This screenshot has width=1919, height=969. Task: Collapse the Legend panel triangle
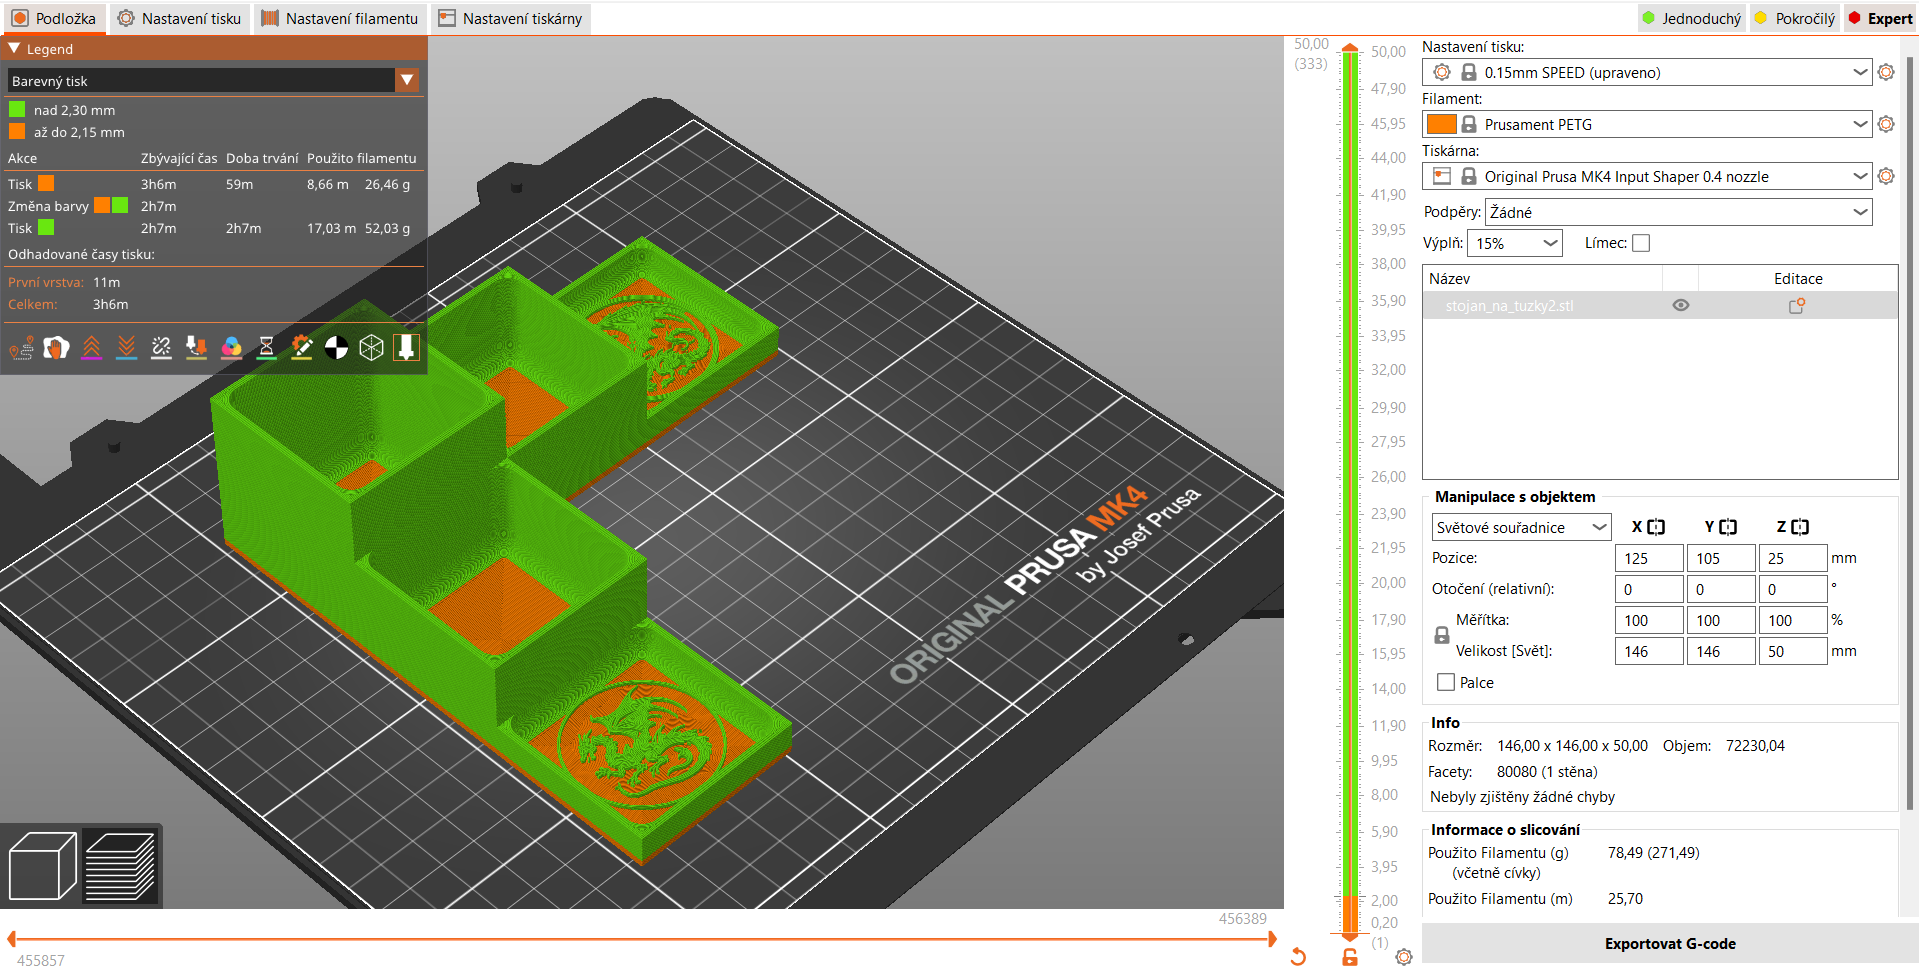coord(14,48)
